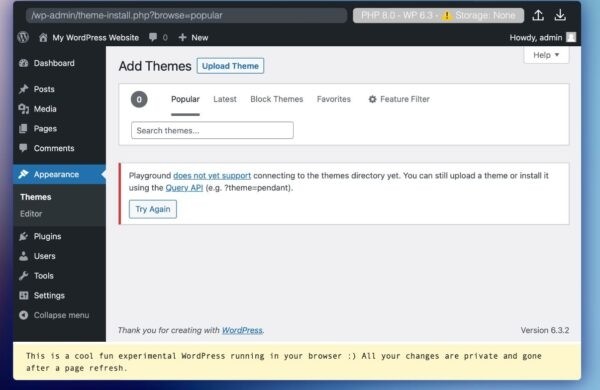Screen dimensions: 600x390
Task: Focus the Search themes input field
Action: tap(212, 131)
